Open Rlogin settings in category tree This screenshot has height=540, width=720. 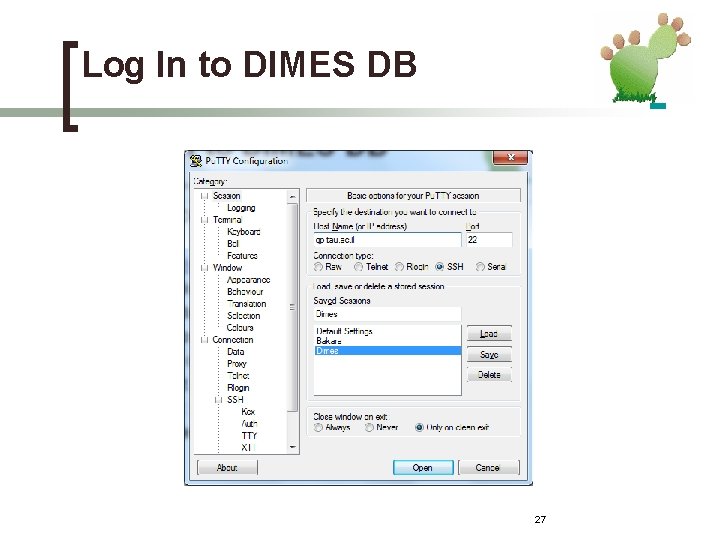238,388
